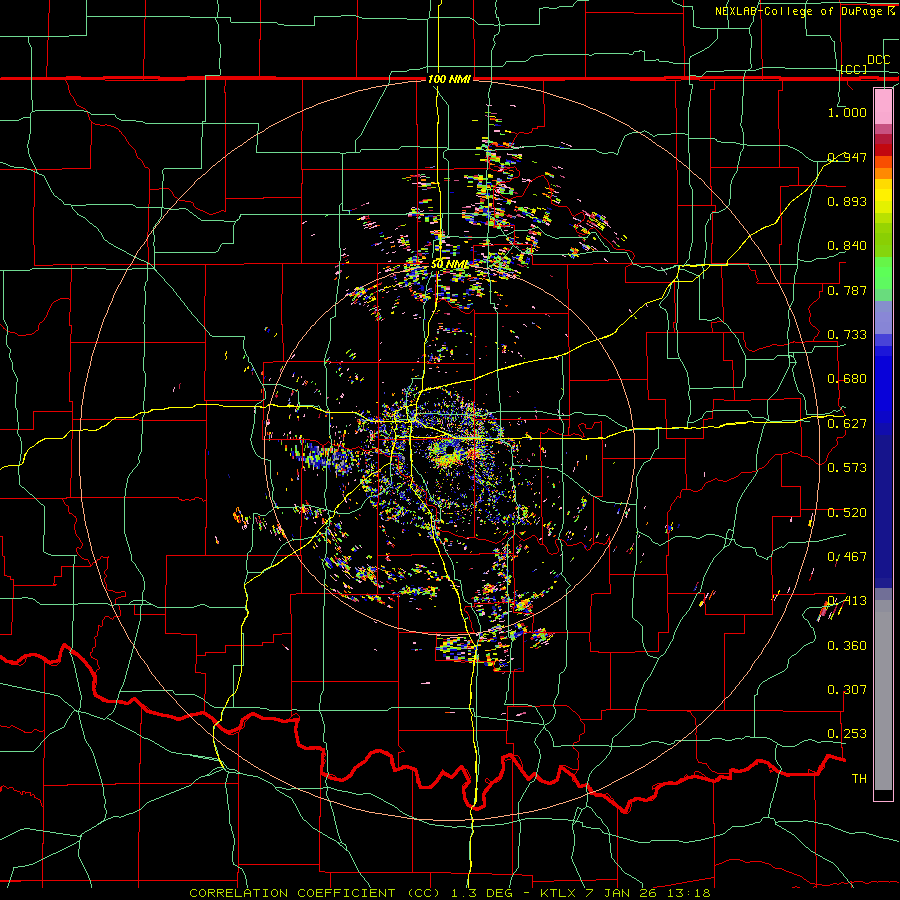The width and height of the screenshot is (900, 900).
Task: Click the 0.627 color scale value
Action: tap(847, 424)
